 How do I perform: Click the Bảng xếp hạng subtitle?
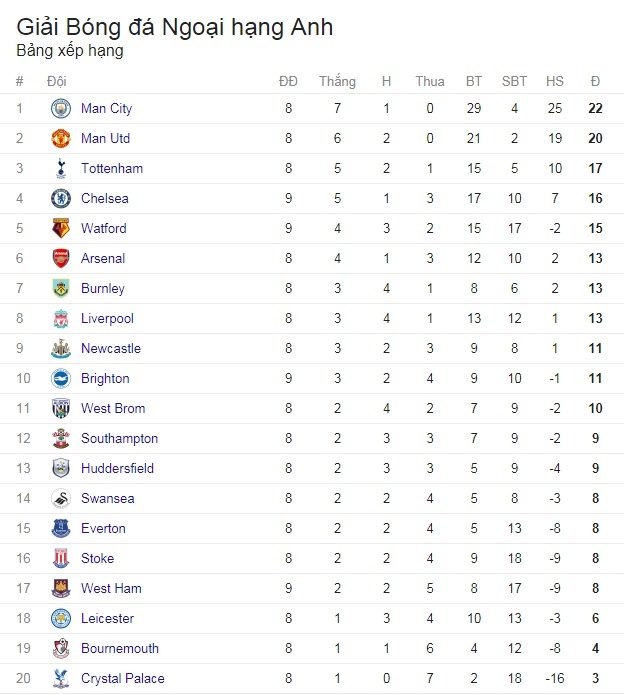pos(70,50)
